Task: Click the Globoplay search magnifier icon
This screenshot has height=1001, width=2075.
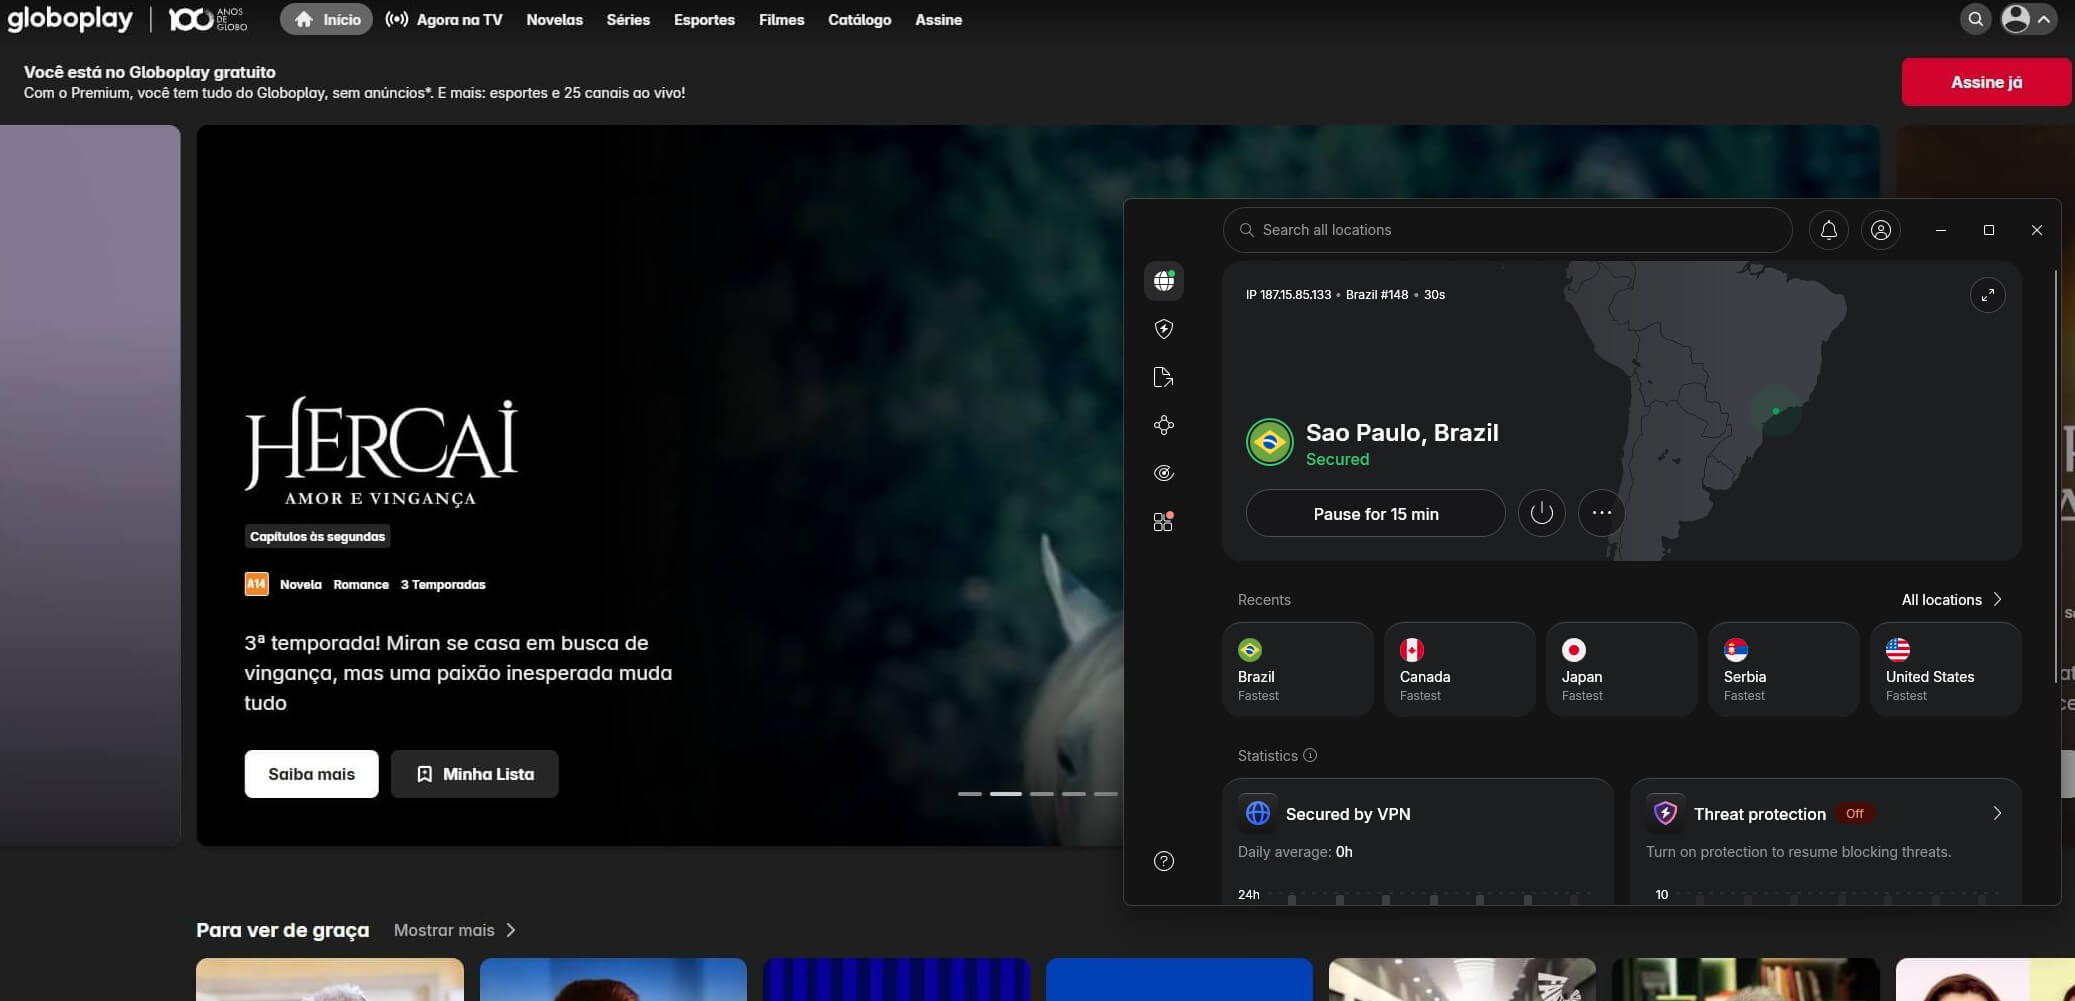Action: (x=1975, y=19)
